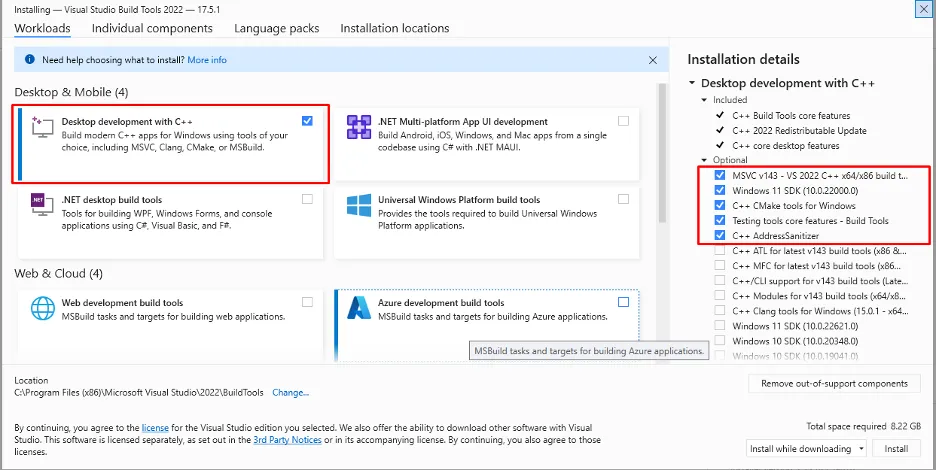Click the Desktop & Mobile (4) heading
Image resolution: width=936 pixels, height=470 pixels.
(x=71, y=92)
